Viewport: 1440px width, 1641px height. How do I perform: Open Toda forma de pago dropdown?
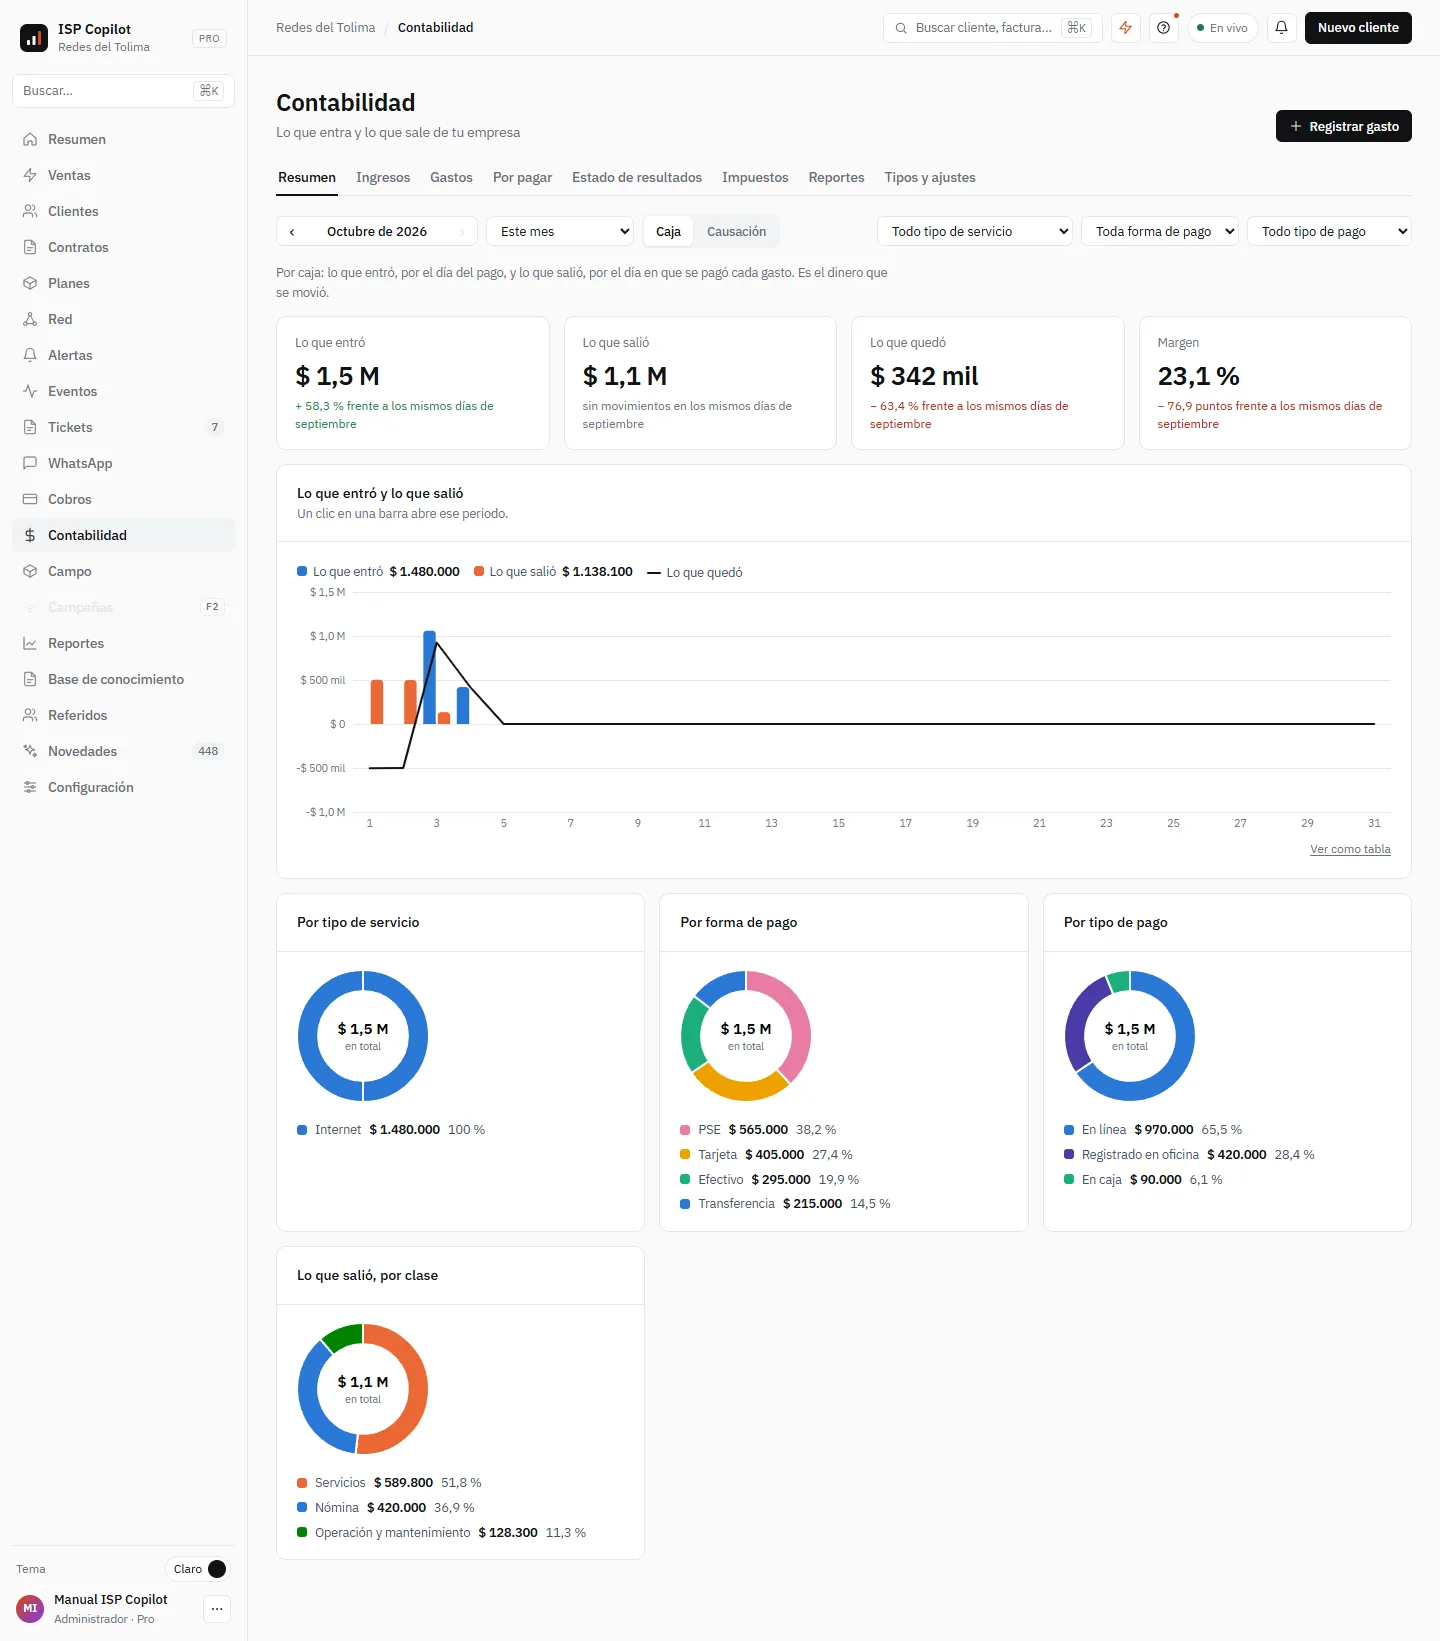tap(1160, 232)
